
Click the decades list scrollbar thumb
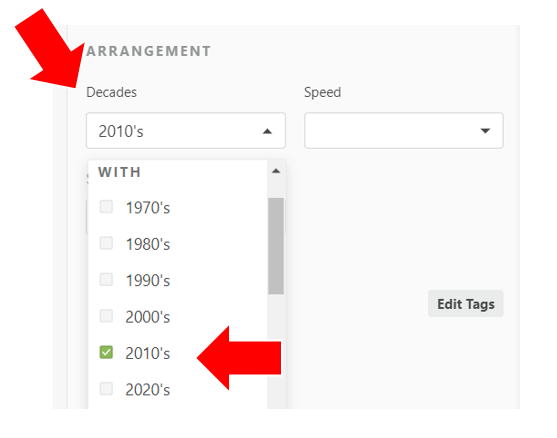click(276, 246)
